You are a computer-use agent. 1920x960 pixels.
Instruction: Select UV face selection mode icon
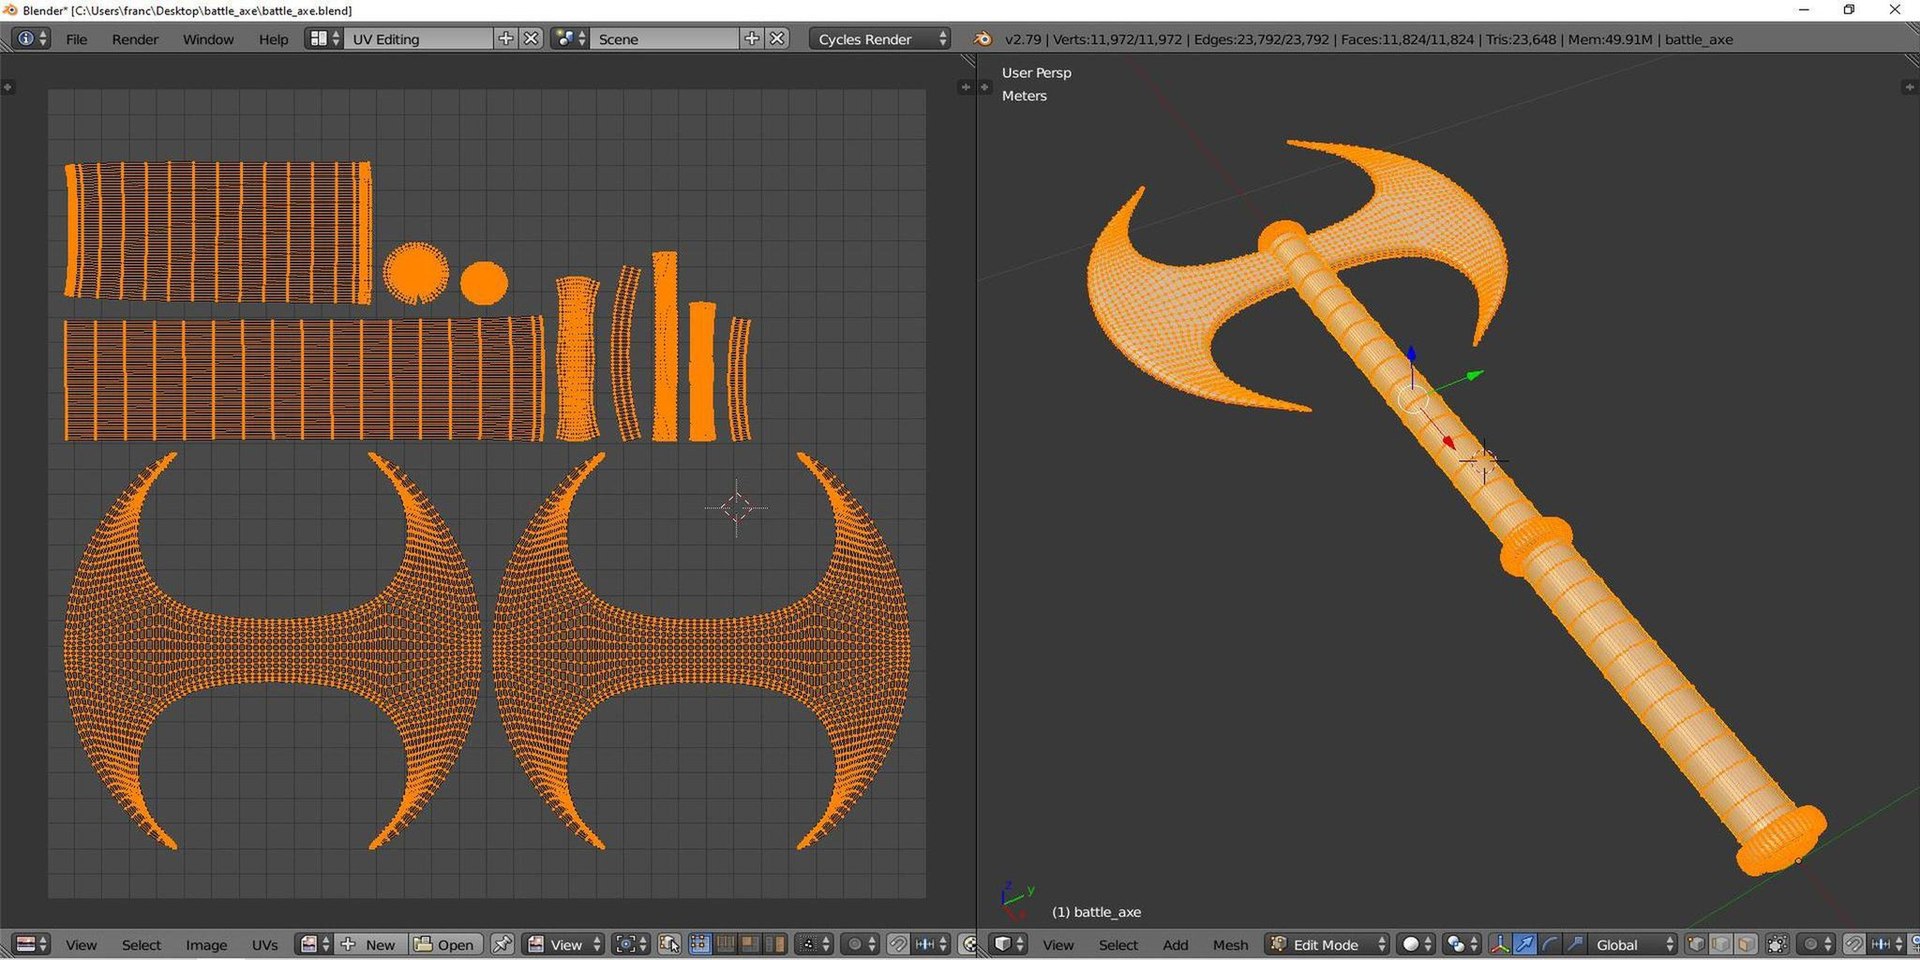click(750, 944)
